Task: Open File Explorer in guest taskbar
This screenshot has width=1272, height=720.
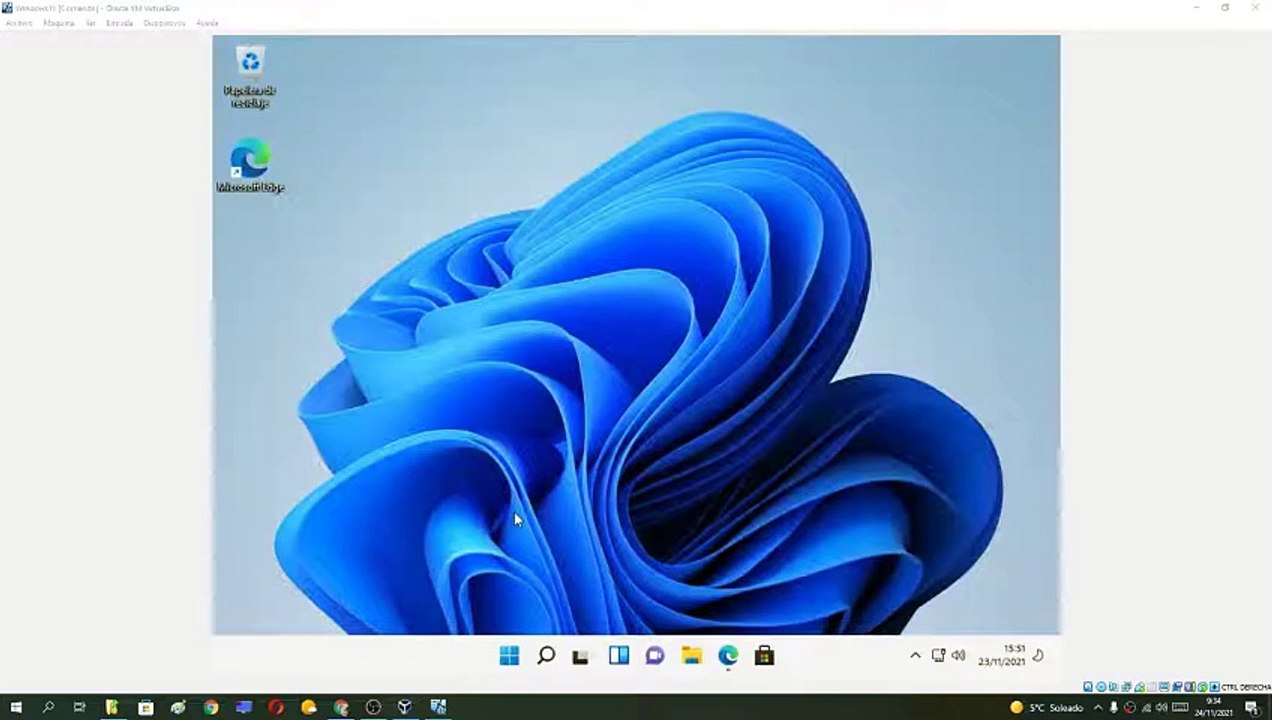Action: (x=691, y=656)
